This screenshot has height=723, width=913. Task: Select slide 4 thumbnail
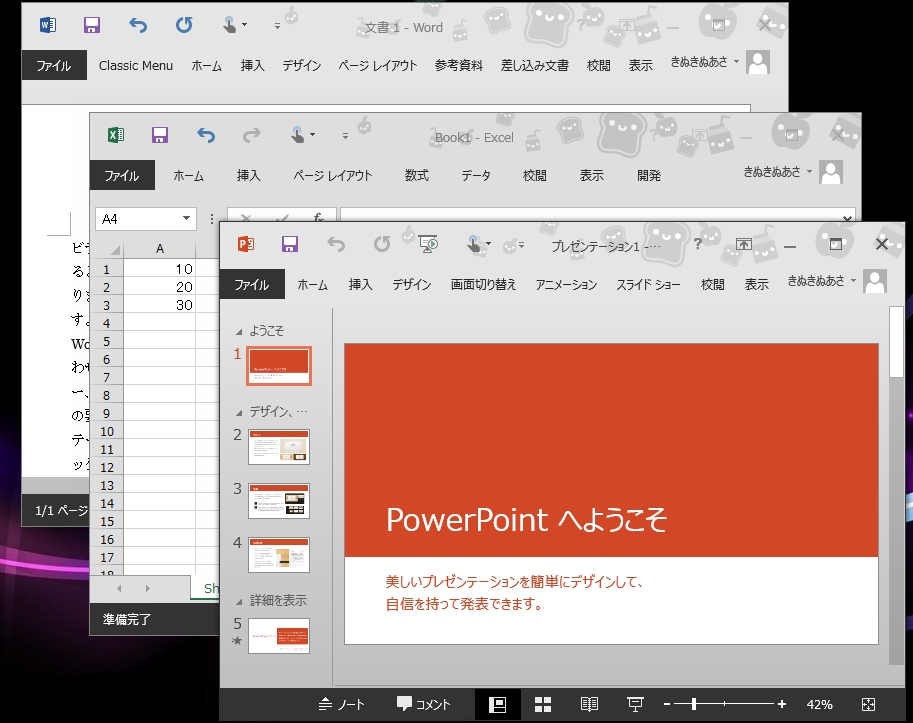coord(279,555)
